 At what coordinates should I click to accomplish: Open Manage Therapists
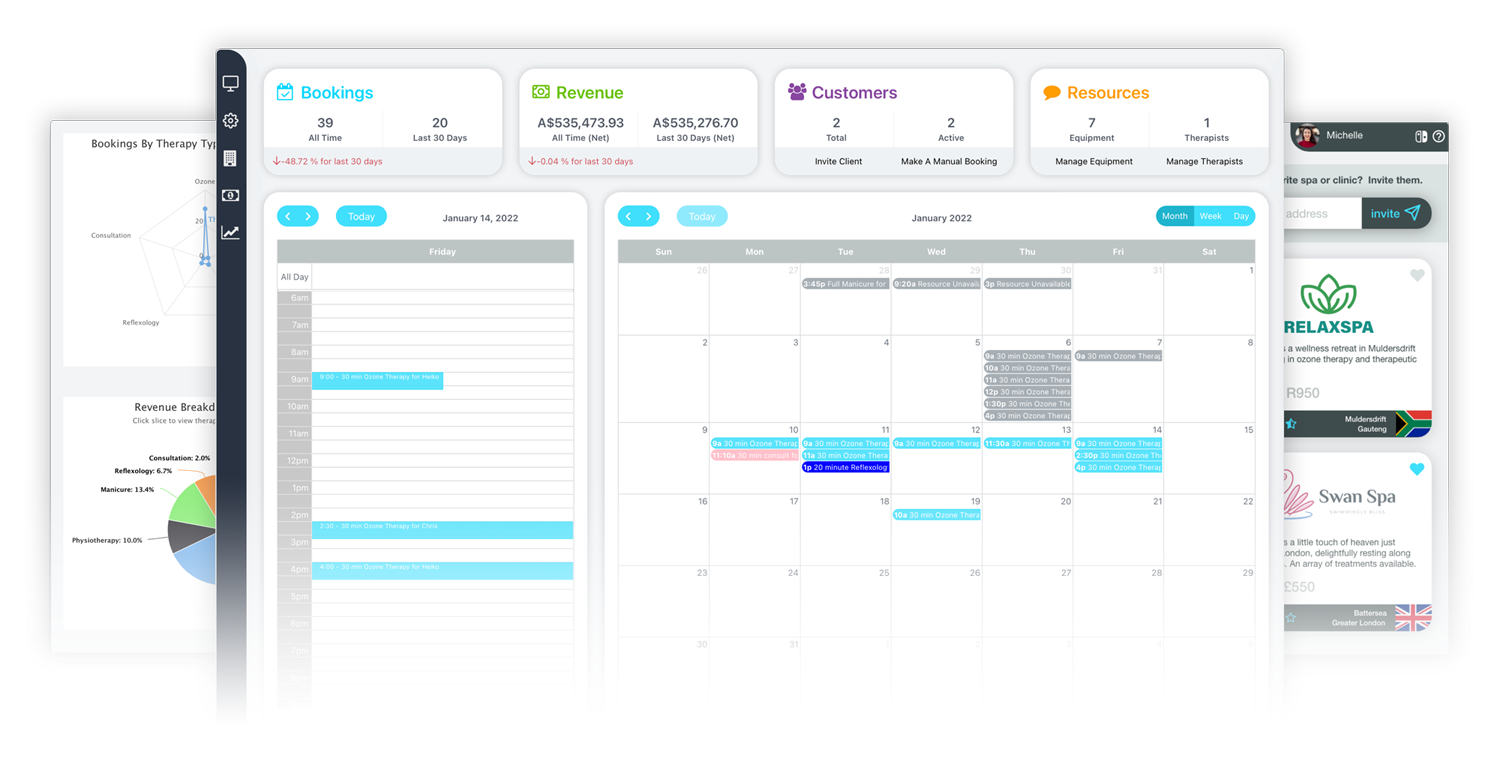click(x=1204, y=161)
